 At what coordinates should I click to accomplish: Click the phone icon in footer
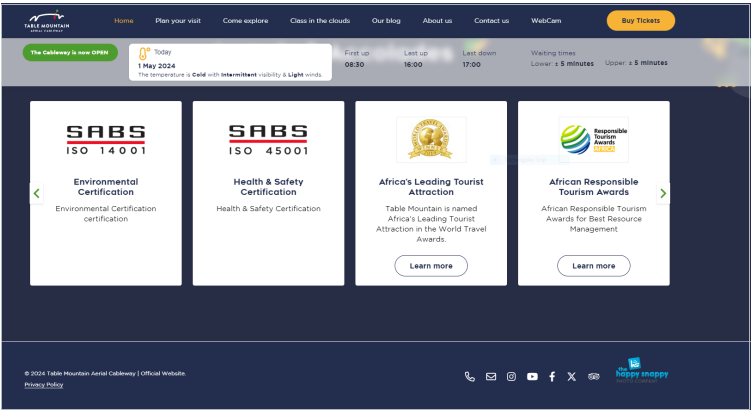click(x=470, y=377)
